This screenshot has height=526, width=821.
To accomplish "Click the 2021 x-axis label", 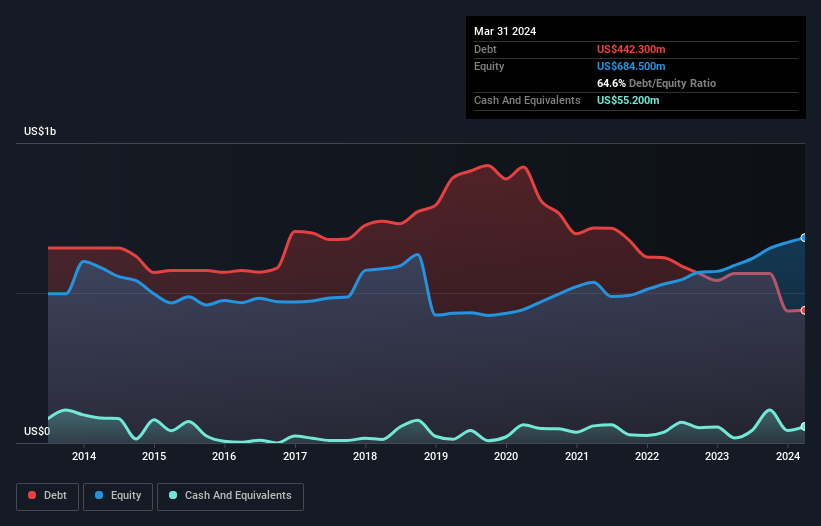I will (576, 456).
